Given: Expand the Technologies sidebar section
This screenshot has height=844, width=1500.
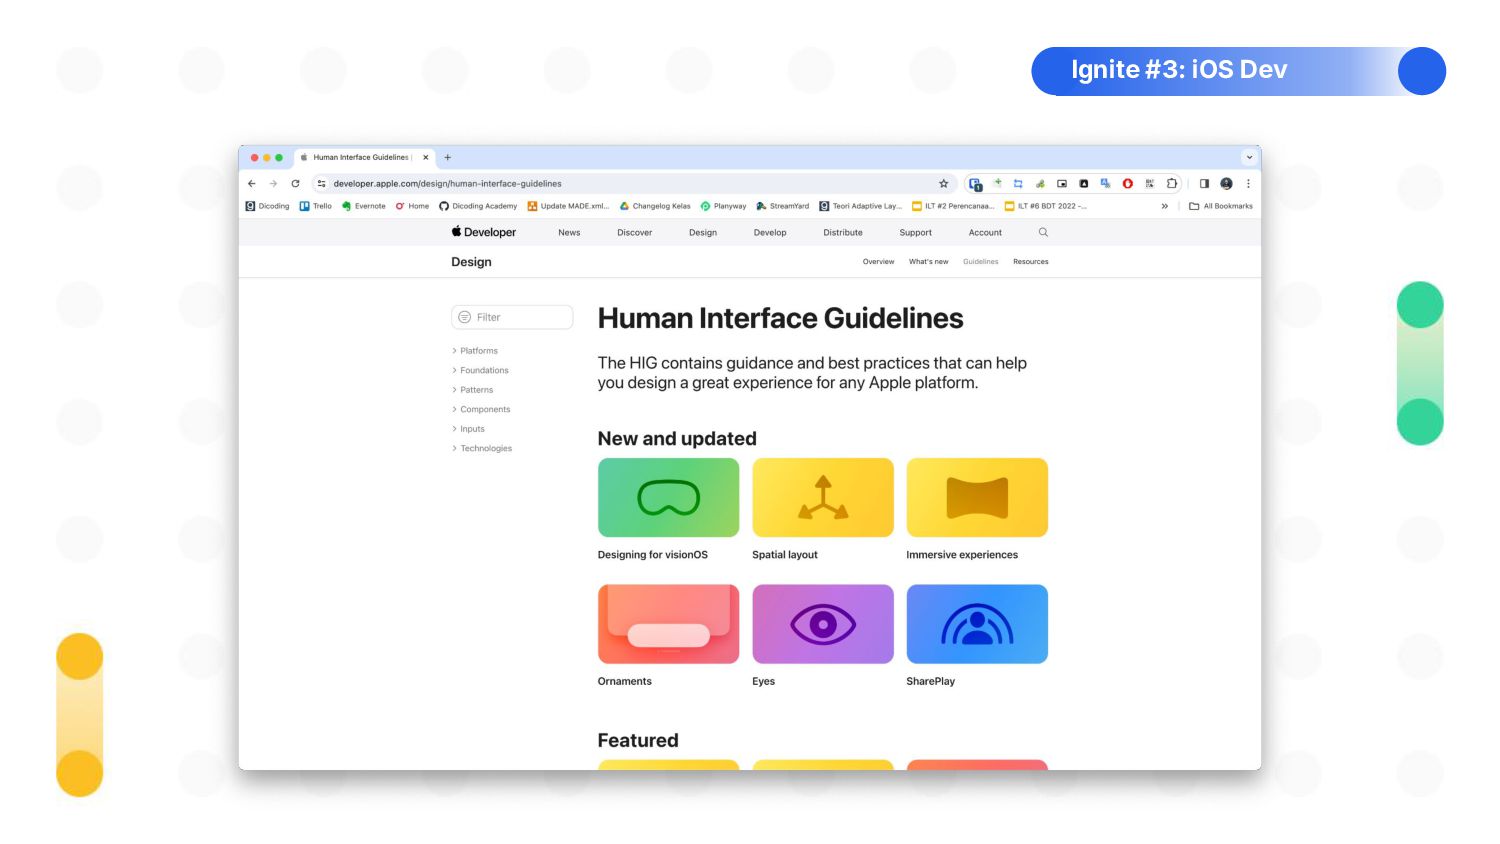Looking at the screenshot, I should click(482, 448).
